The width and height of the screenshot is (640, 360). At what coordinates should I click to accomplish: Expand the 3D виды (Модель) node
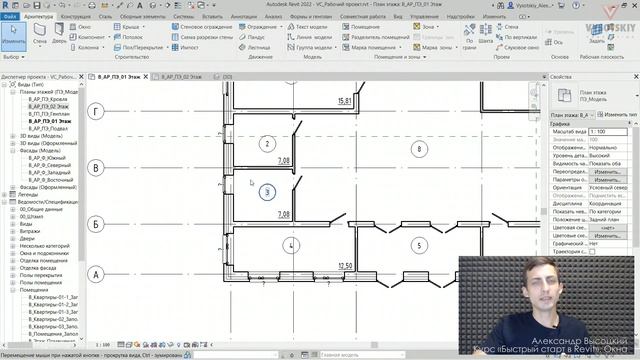click(x=13, y=136)
